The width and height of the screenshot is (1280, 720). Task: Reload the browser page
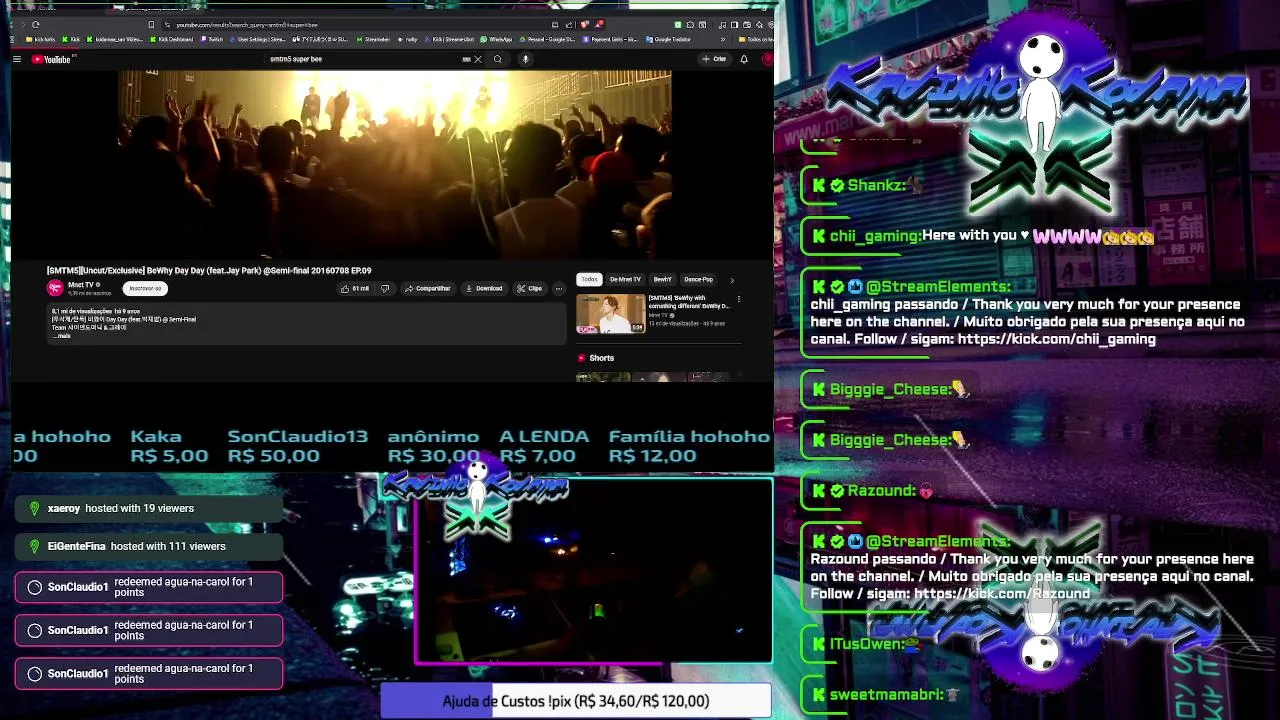tap(36, 24)
